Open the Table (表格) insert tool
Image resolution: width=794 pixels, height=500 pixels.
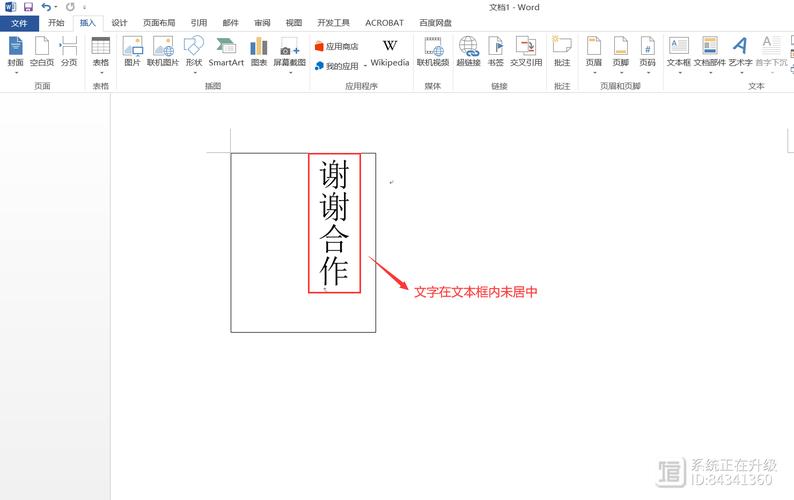pos(101,52)
